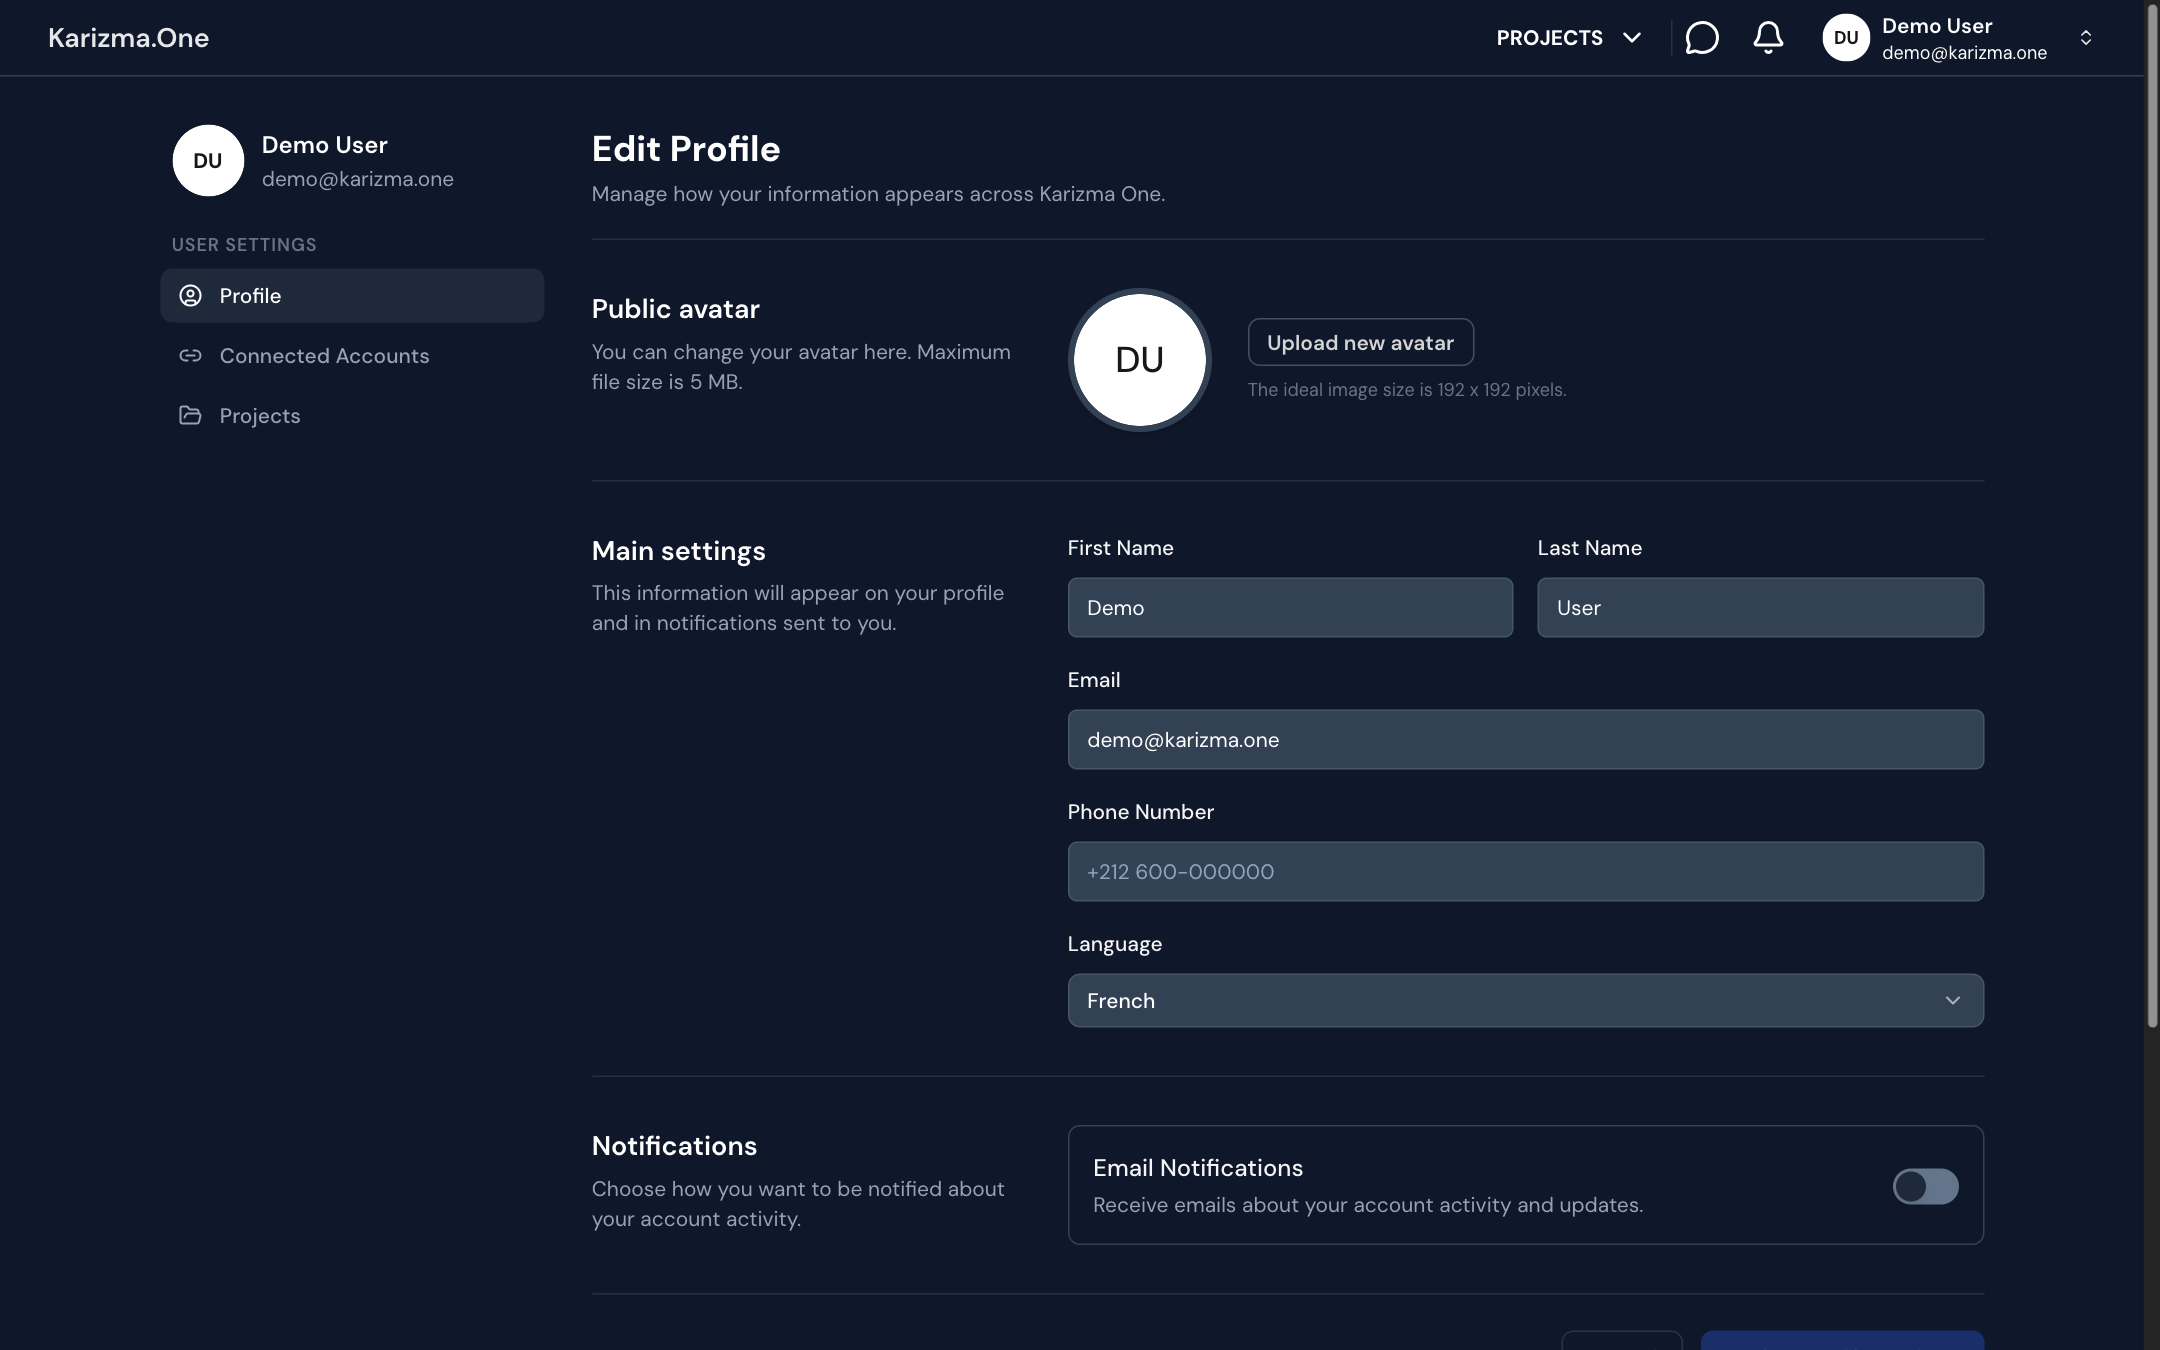The width and height of the screenshot is (2160, 1350).
Task: Click the large public avatar DU image
Action: click(x=1139, y=360)
